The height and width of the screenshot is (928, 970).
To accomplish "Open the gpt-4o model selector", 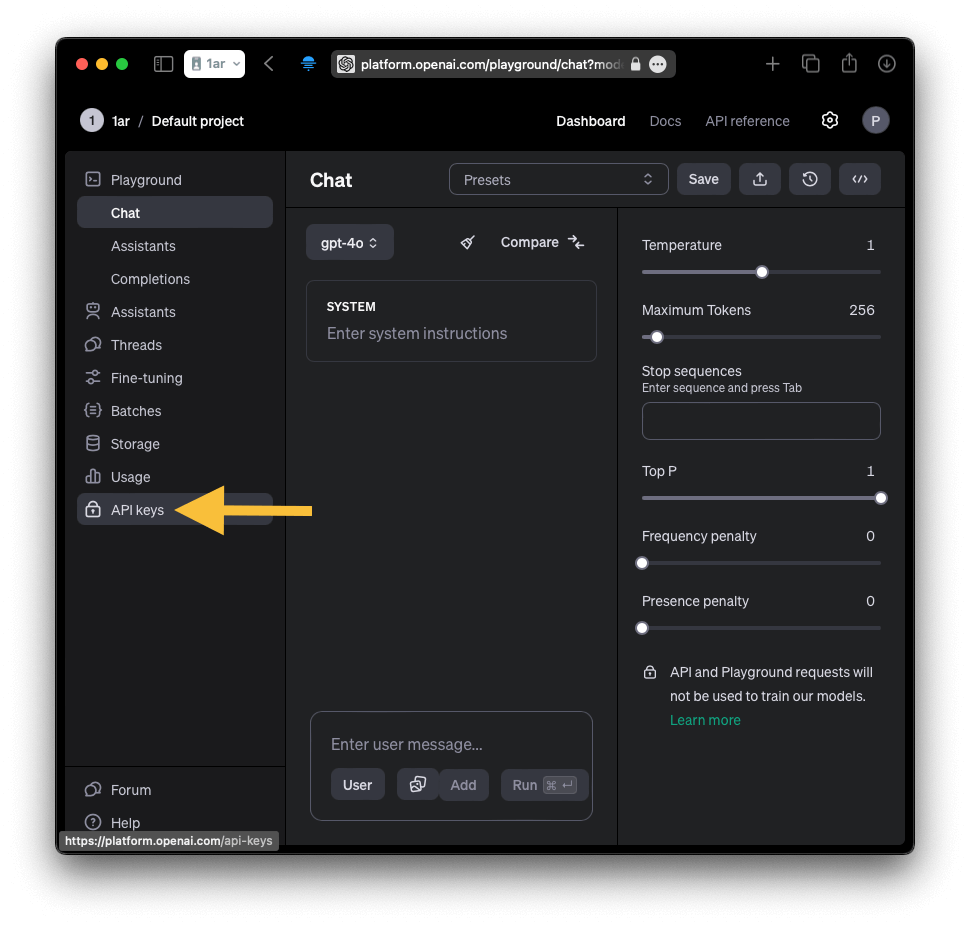I will 350,243.
